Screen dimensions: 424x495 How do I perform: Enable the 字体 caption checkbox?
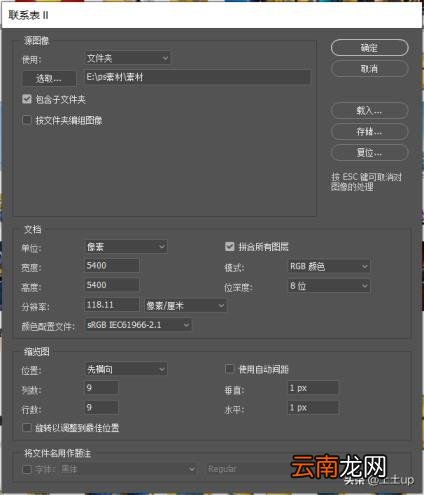[x=27, y=469]
